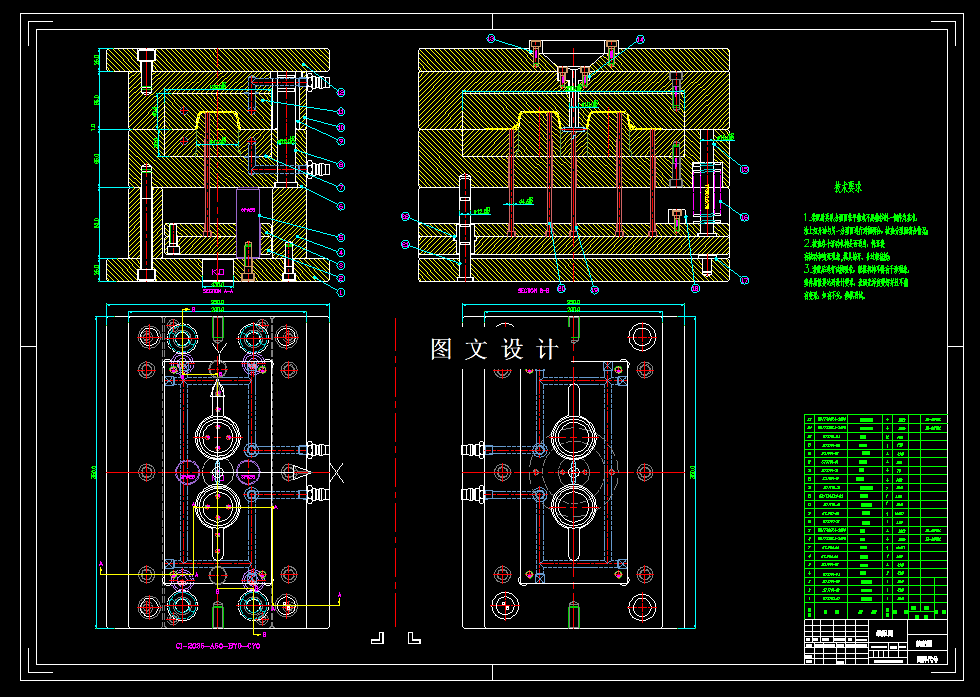This screenshot has height=697, width=980.
Task: Click the SECTION B-B label
Action: [534, 291]
